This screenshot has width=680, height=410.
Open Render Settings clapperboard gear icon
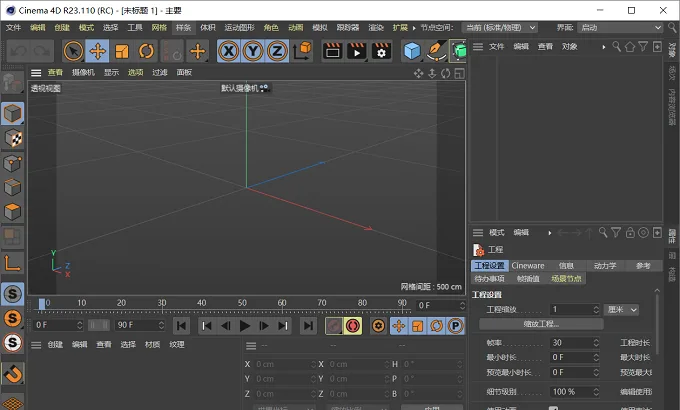pos(381,51)
